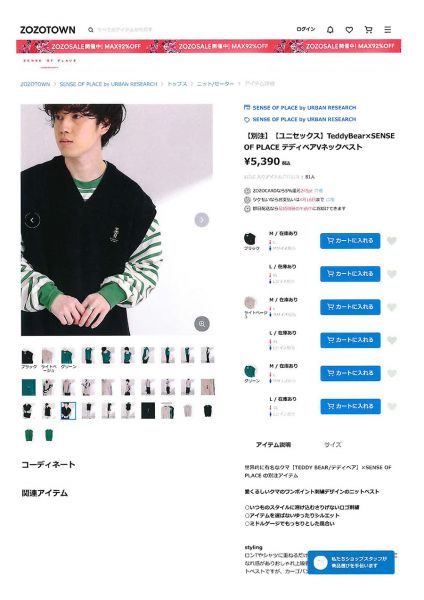Open the hamburger menu icon
The image size is (424, 600).
388,29
